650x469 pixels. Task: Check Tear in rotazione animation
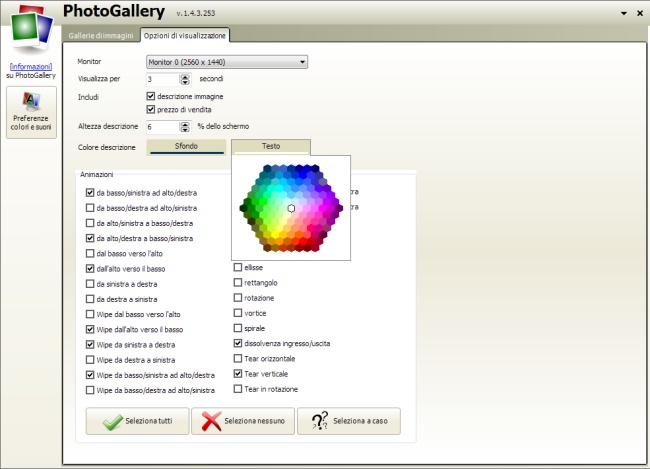[x=238, y=389]
